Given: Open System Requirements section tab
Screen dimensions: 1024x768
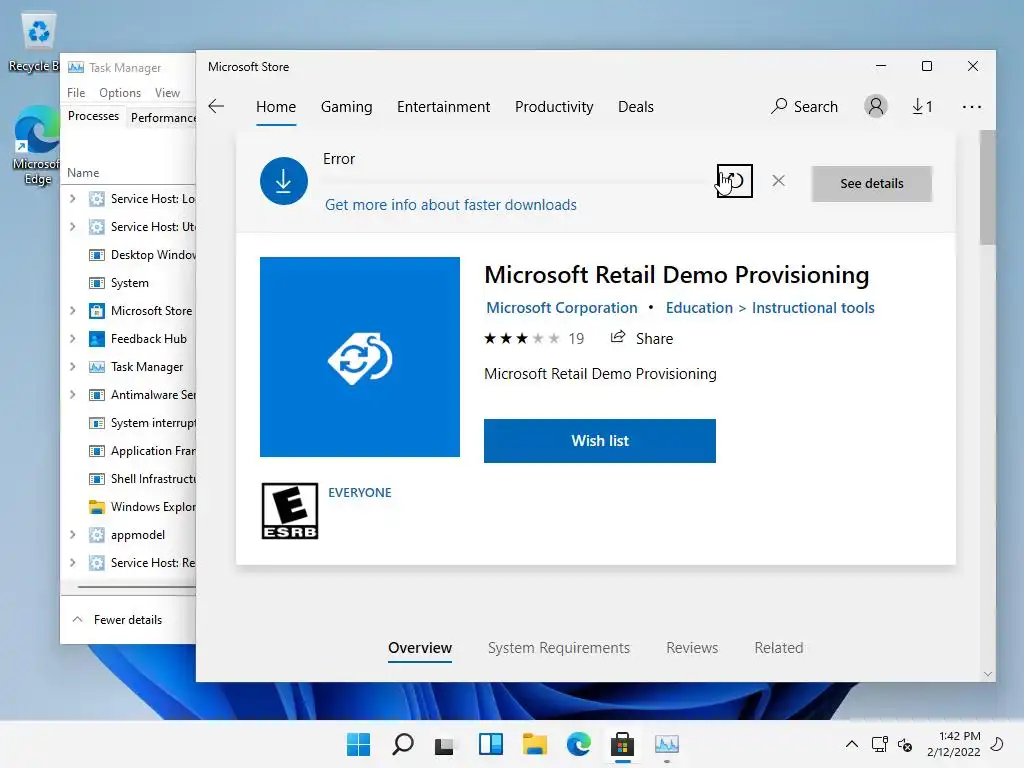Looking at the screenshot, I should tap(558, 648).
